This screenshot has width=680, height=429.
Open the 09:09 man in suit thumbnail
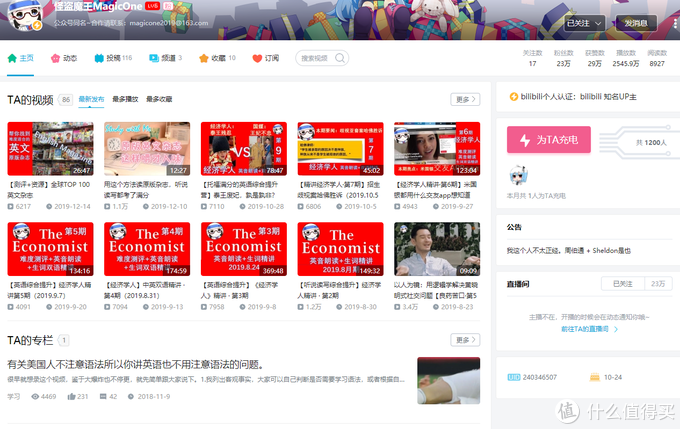click(x=437, y=249)
